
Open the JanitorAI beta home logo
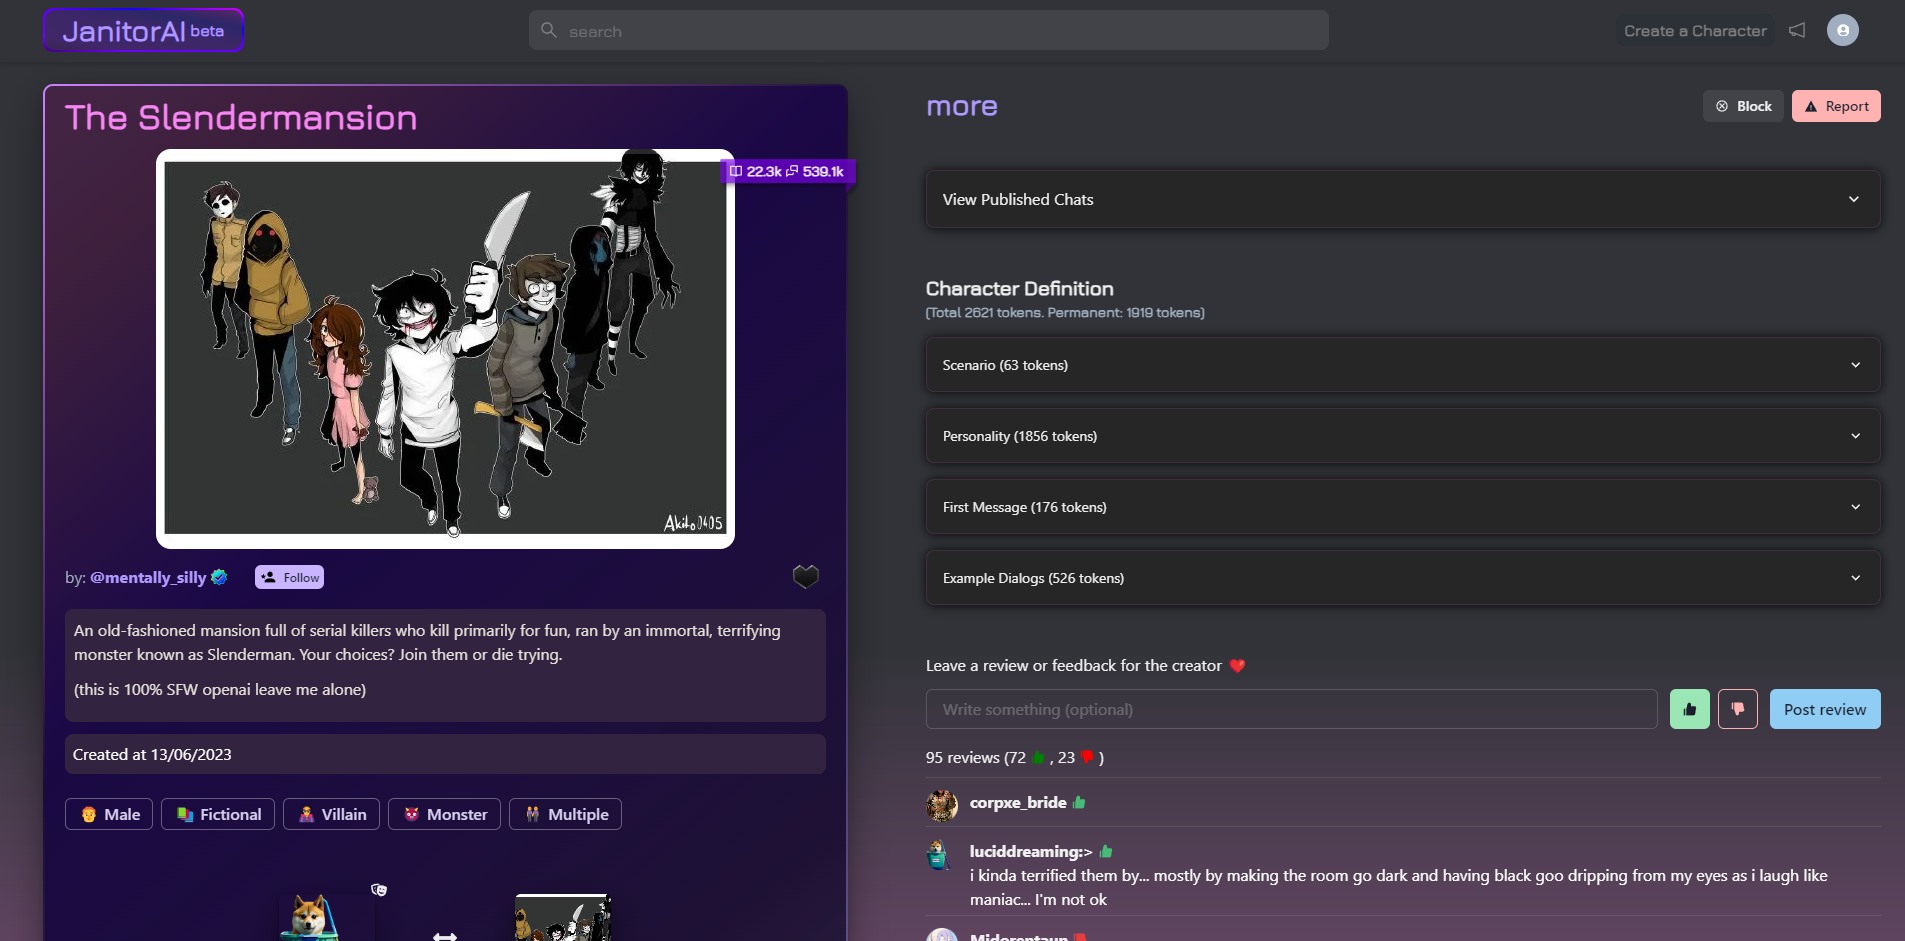[143, 31]
